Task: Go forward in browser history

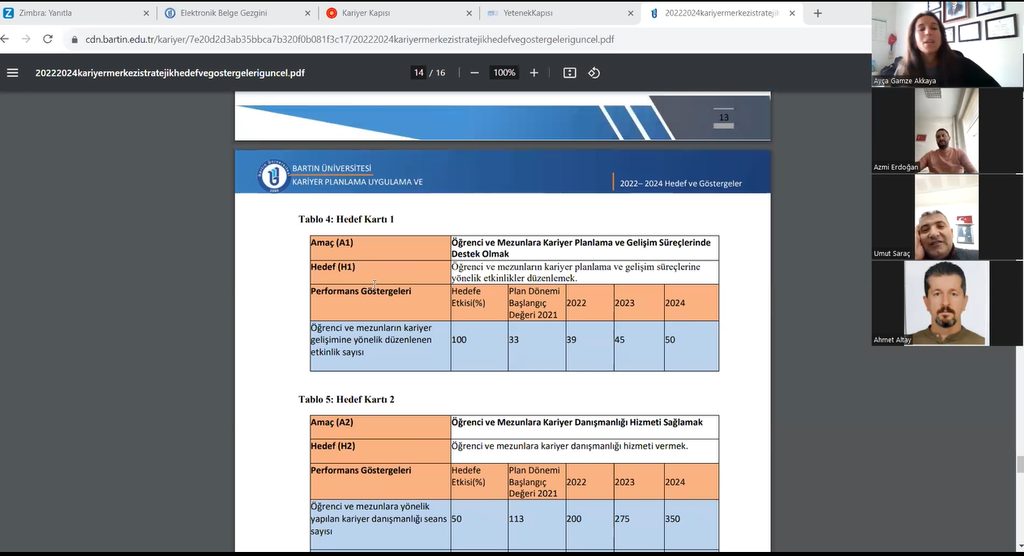Action: point(26,39)
